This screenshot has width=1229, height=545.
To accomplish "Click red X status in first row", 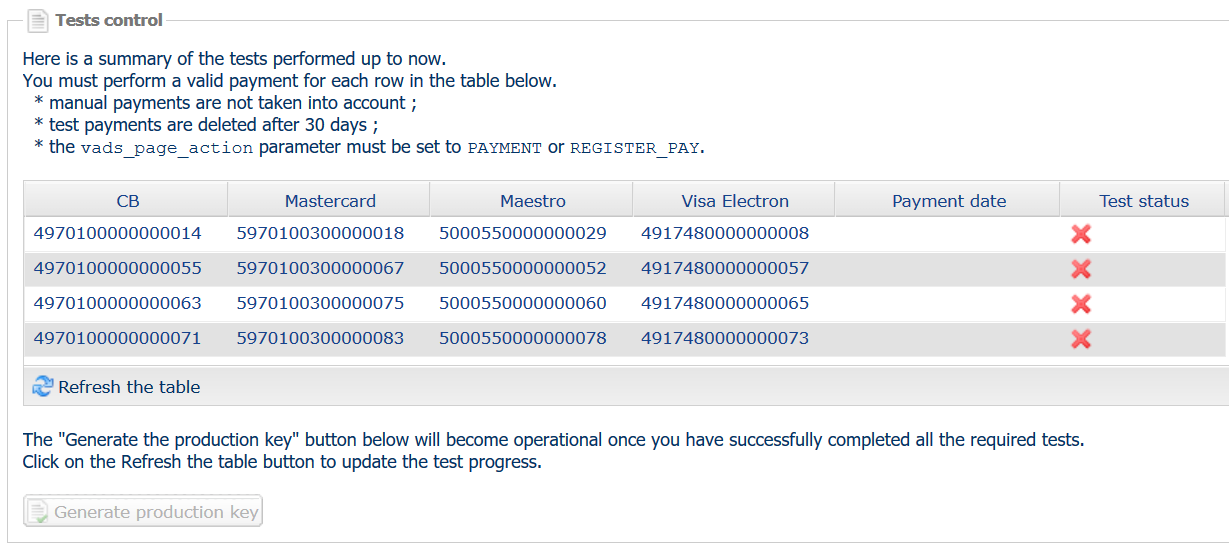I will (1080, 234).
